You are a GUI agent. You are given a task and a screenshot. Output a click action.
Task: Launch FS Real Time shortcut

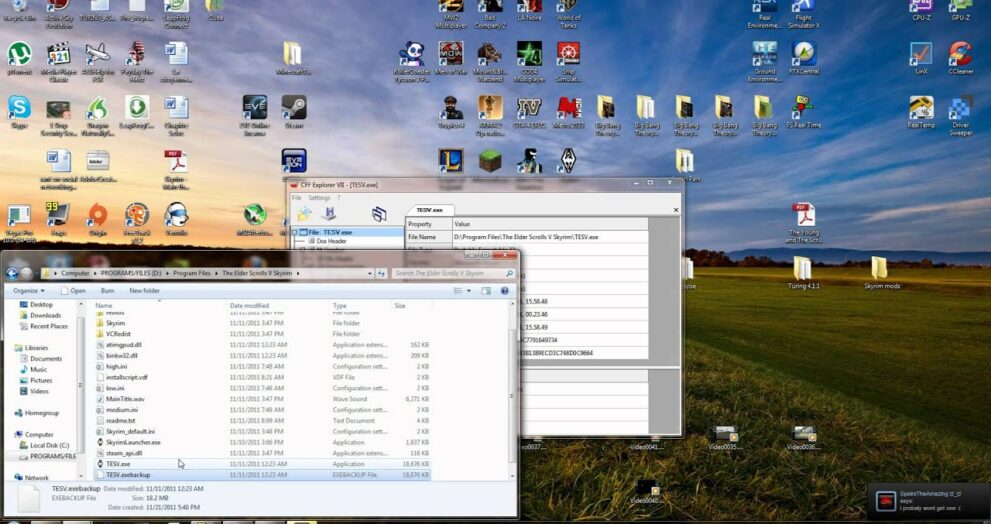click(x=804, y=107)
